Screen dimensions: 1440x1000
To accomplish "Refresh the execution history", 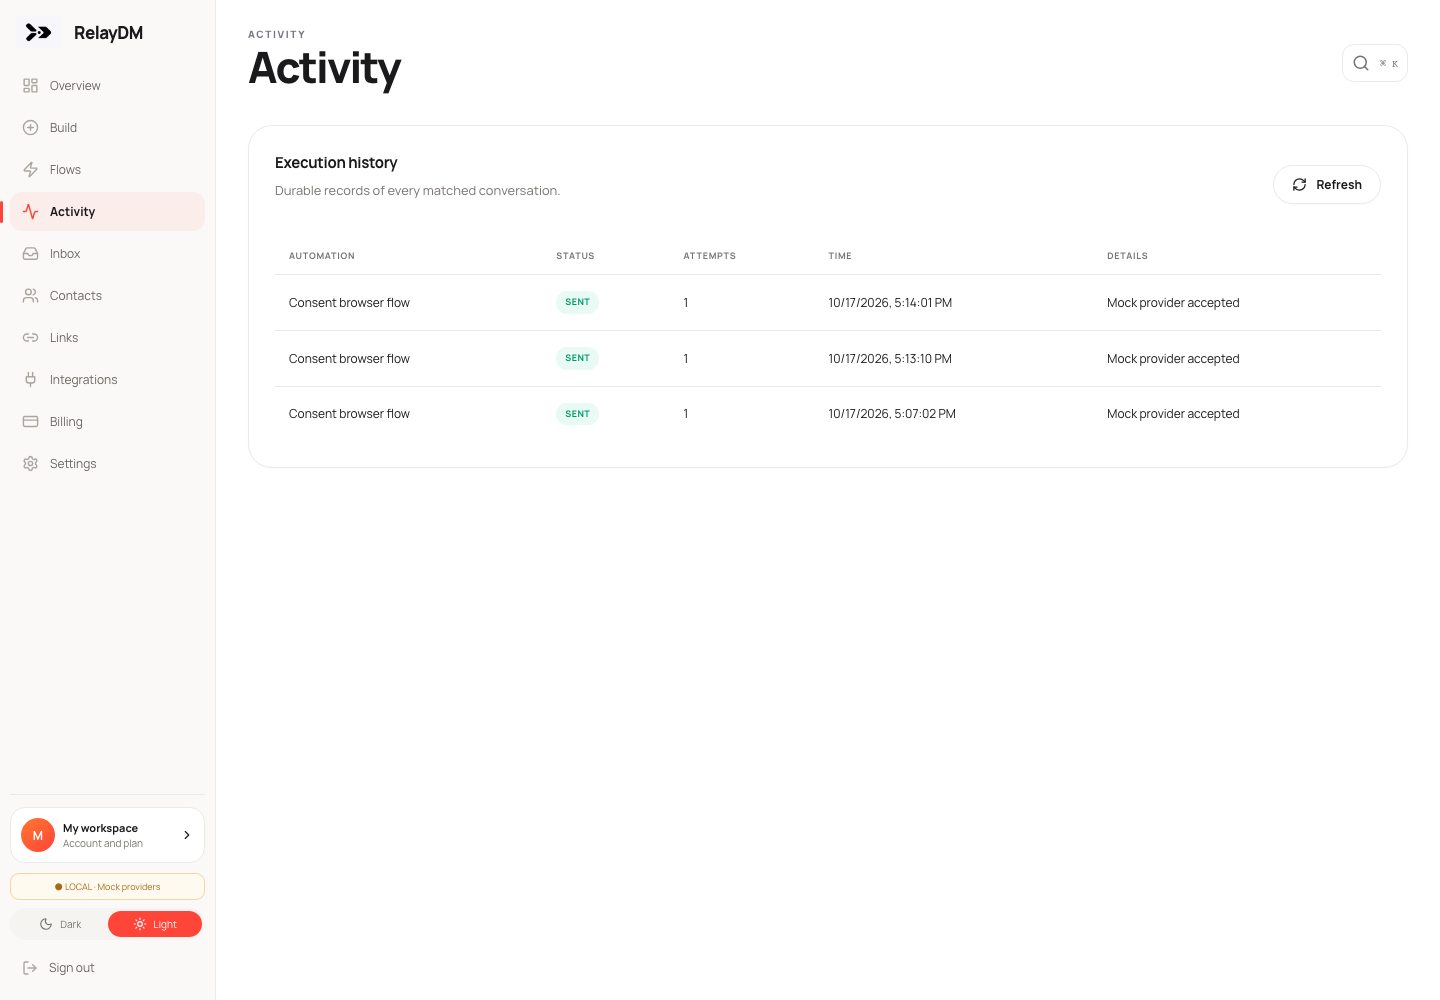I will [1327, 185].
